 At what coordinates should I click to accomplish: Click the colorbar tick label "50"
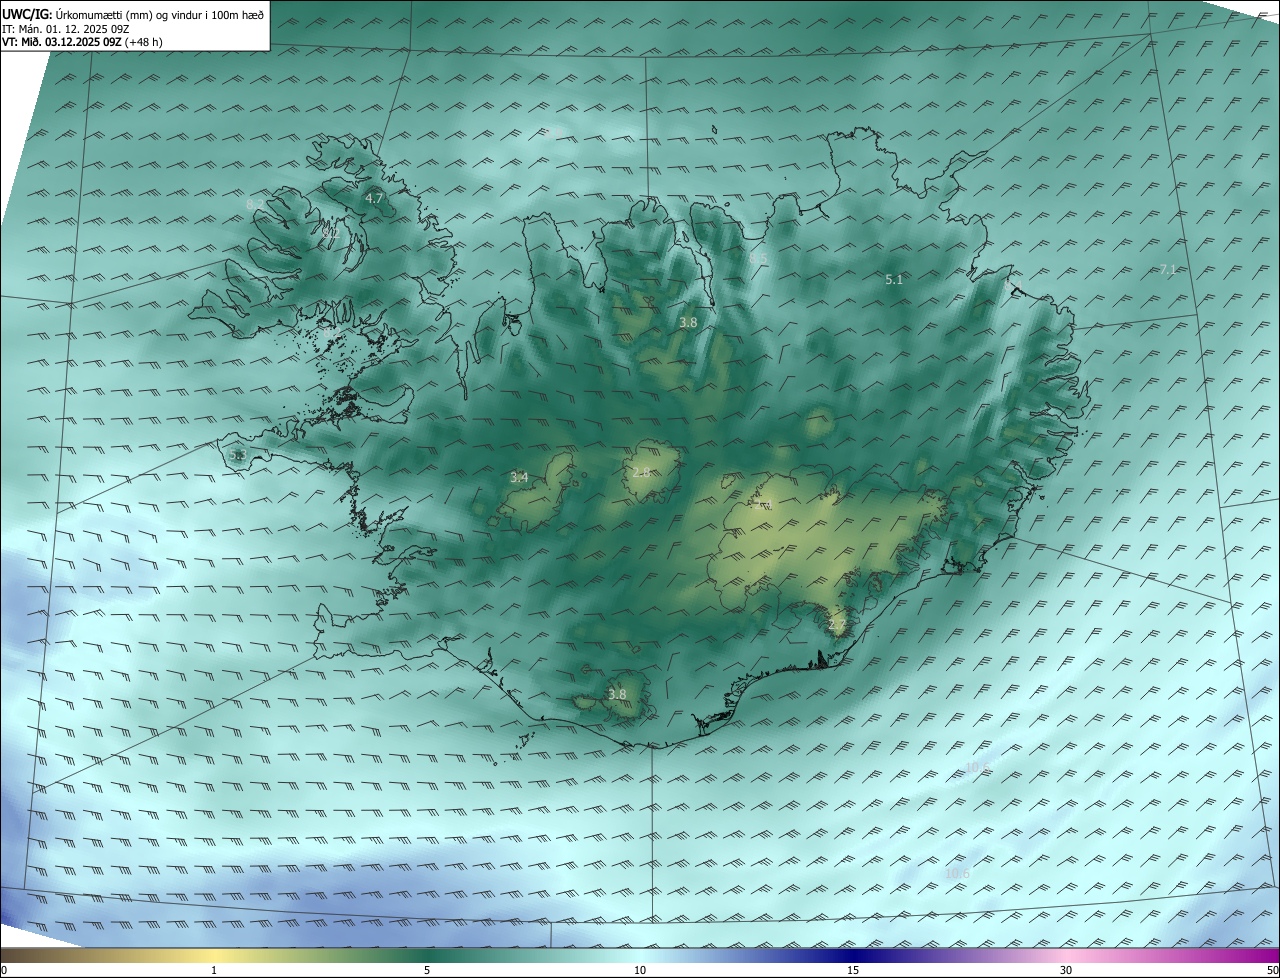coord(1272,970)
